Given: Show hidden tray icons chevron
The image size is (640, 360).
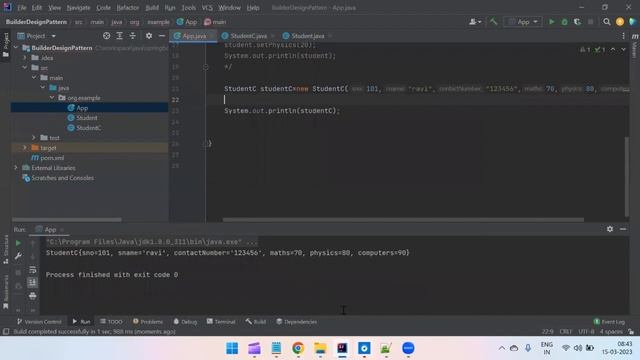Looking at the screenshot, I should (502, 348).
